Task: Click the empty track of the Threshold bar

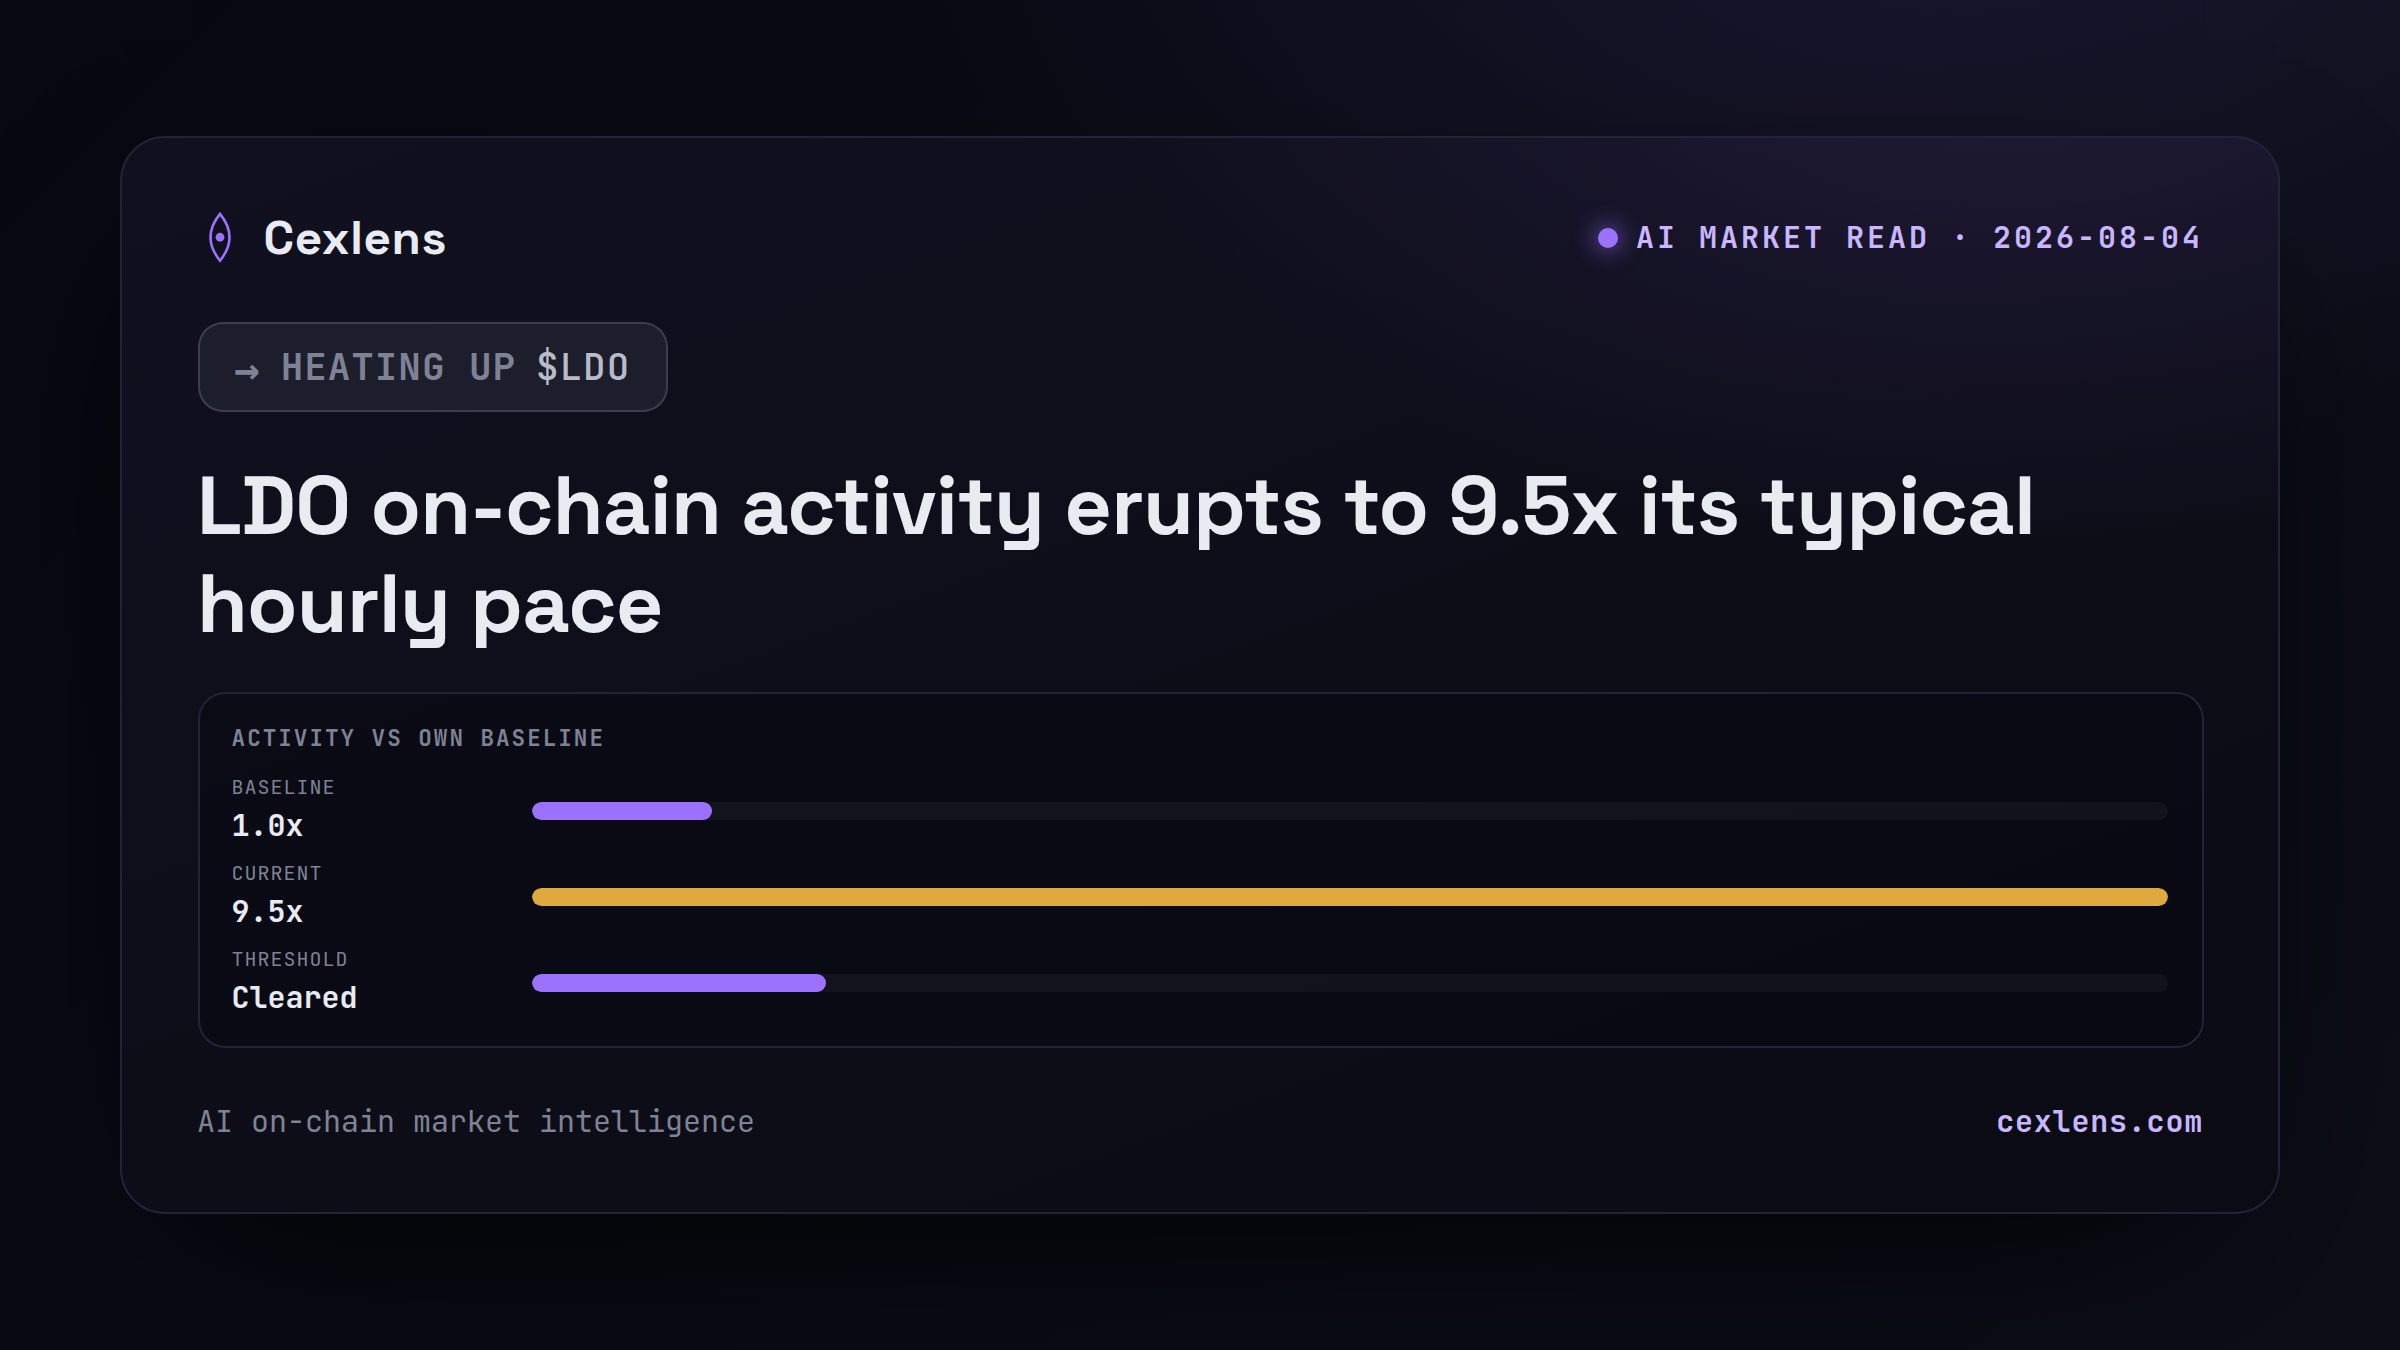Action: point(1497,983)
